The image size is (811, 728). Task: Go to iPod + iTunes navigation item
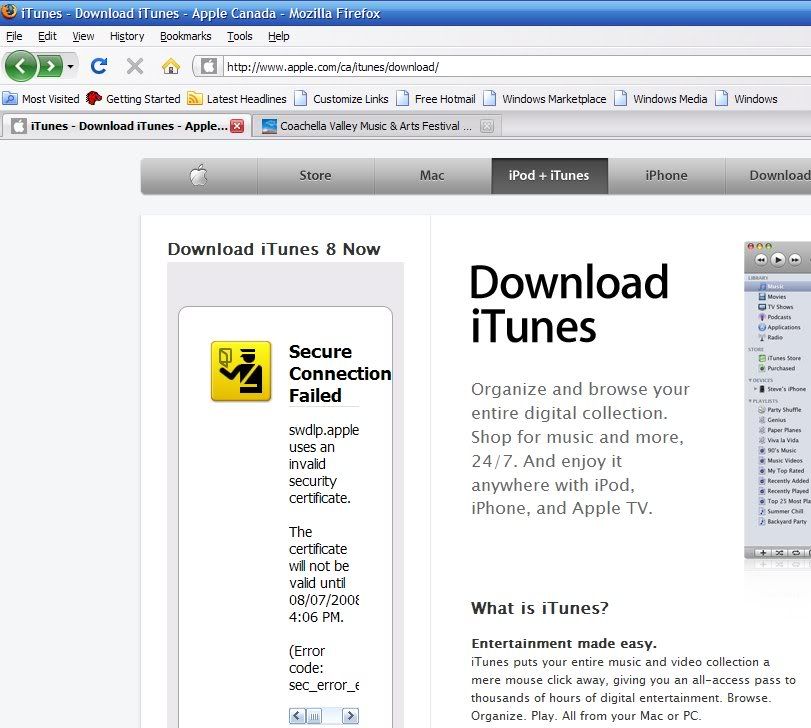pos(549,176)
